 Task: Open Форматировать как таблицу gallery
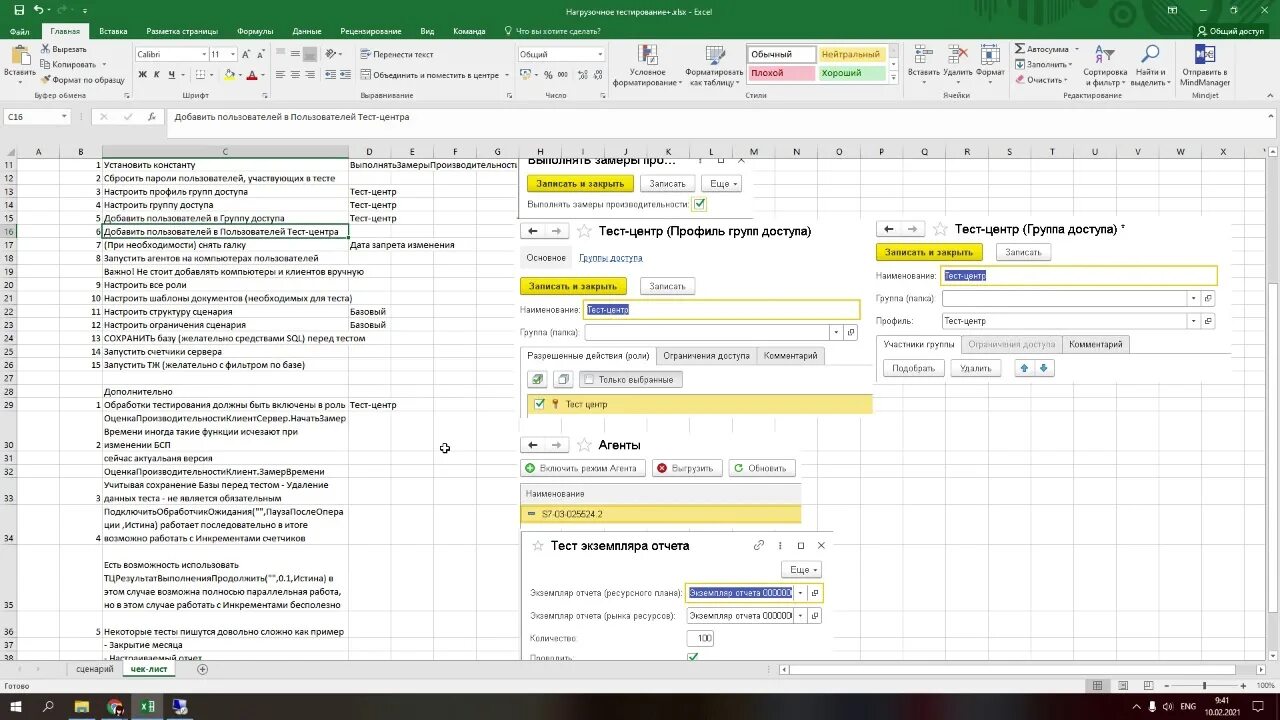point(713,66)
